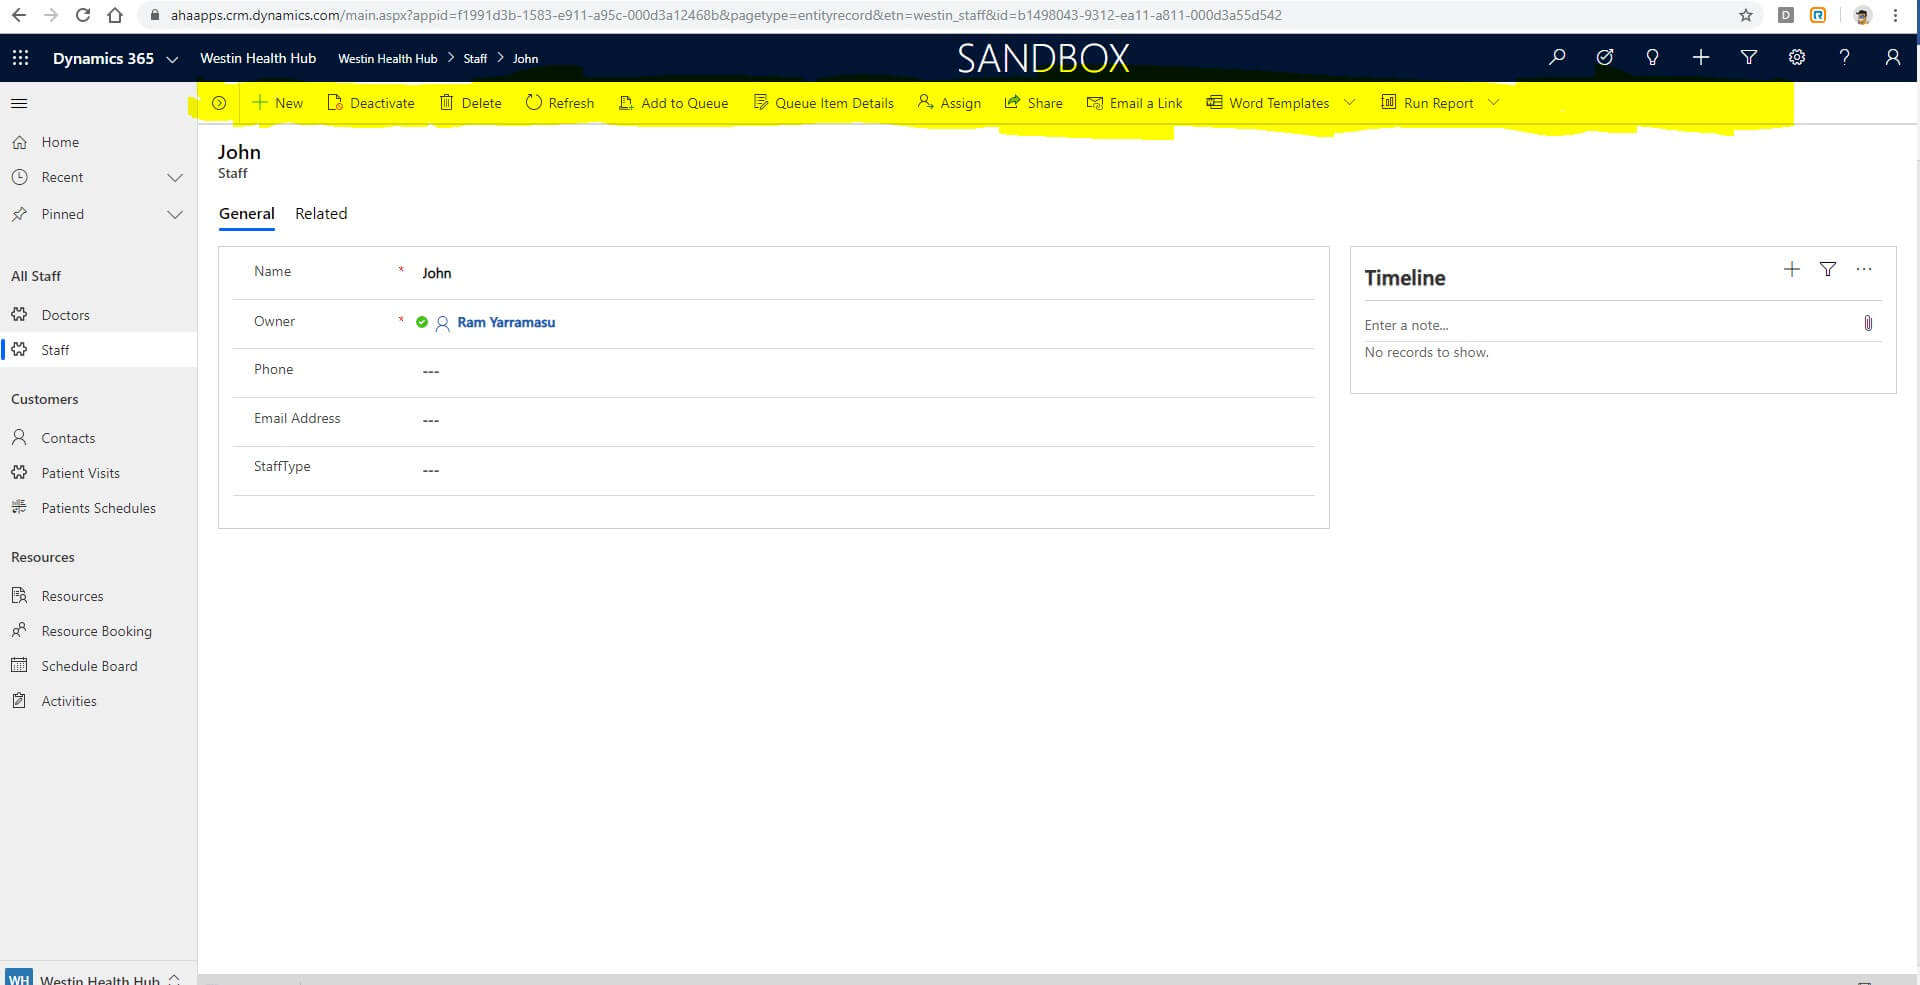Click the empty Phone field
Screen dimensions: 1920x985
(x=866, y=371)
